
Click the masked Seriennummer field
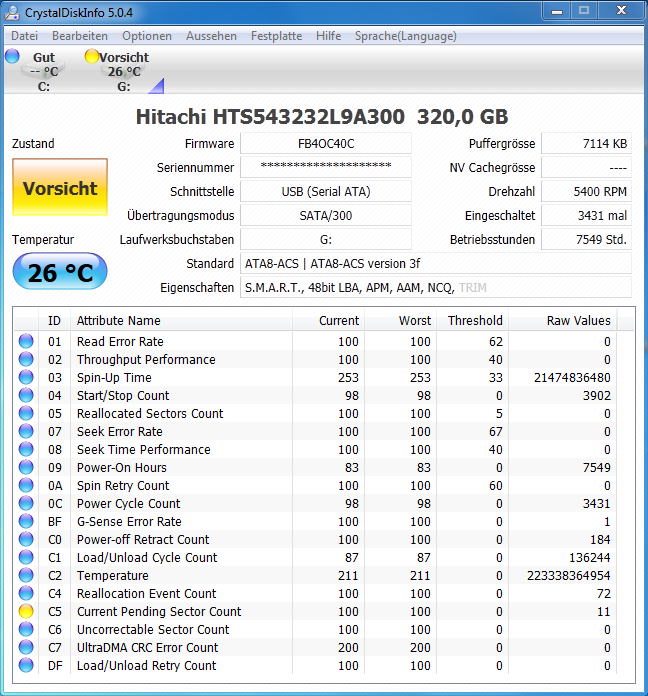tap(326, 167)
